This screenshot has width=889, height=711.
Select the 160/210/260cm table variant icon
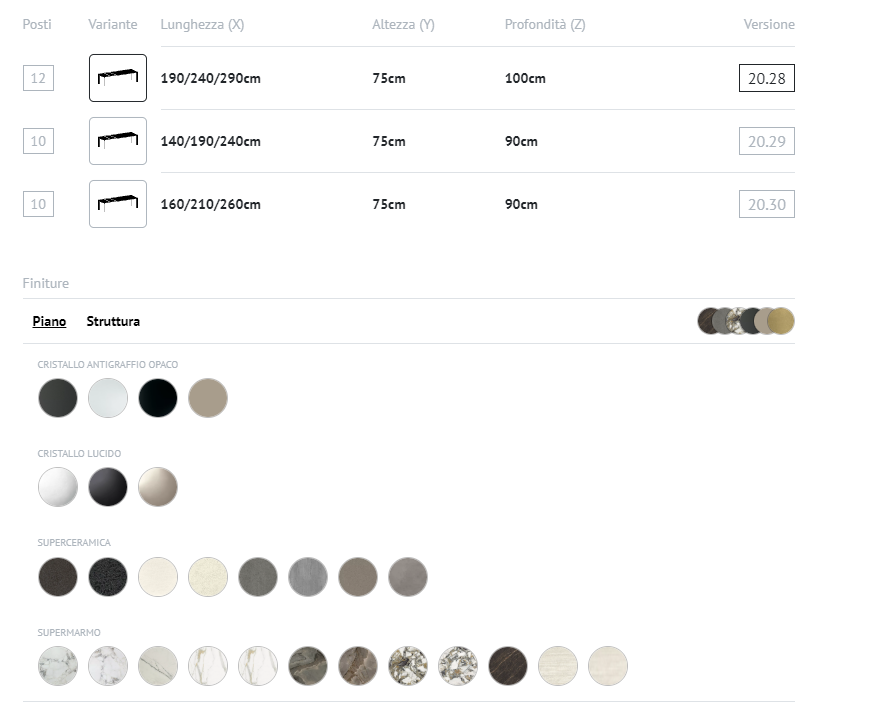click(x=118, y=204)
